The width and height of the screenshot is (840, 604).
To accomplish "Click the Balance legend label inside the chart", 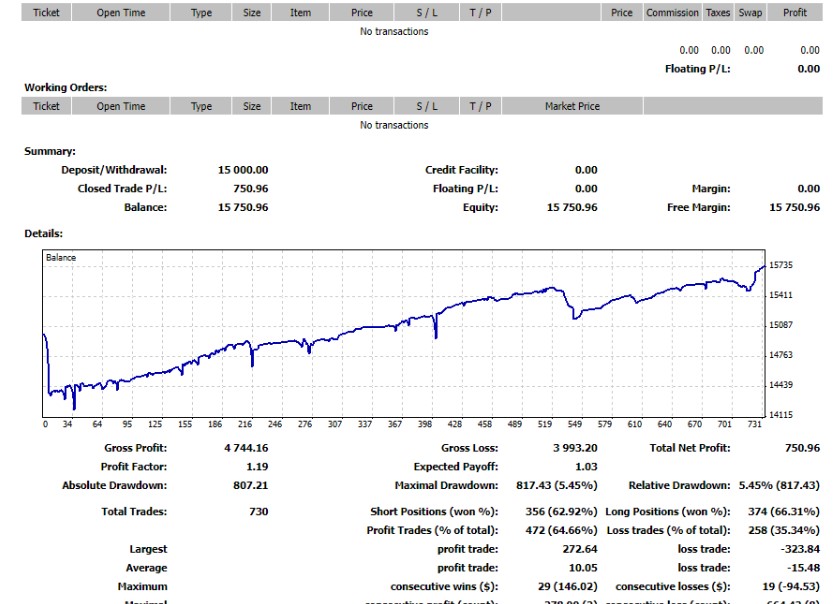I will [x=61, y=258].
